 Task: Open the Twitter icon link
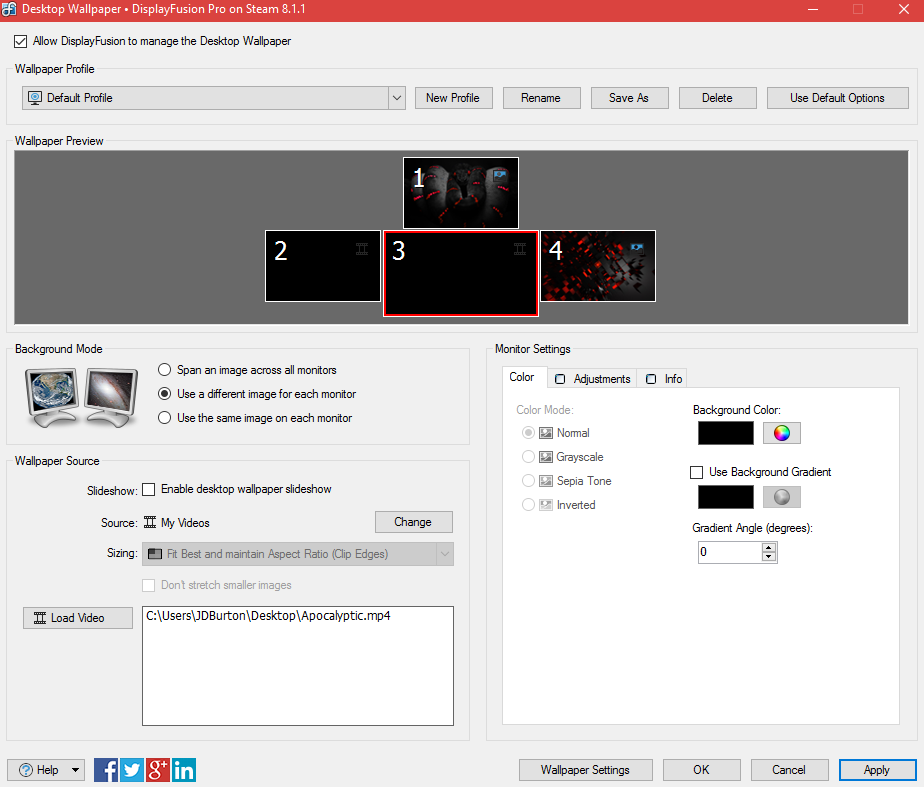click(132, 770)
